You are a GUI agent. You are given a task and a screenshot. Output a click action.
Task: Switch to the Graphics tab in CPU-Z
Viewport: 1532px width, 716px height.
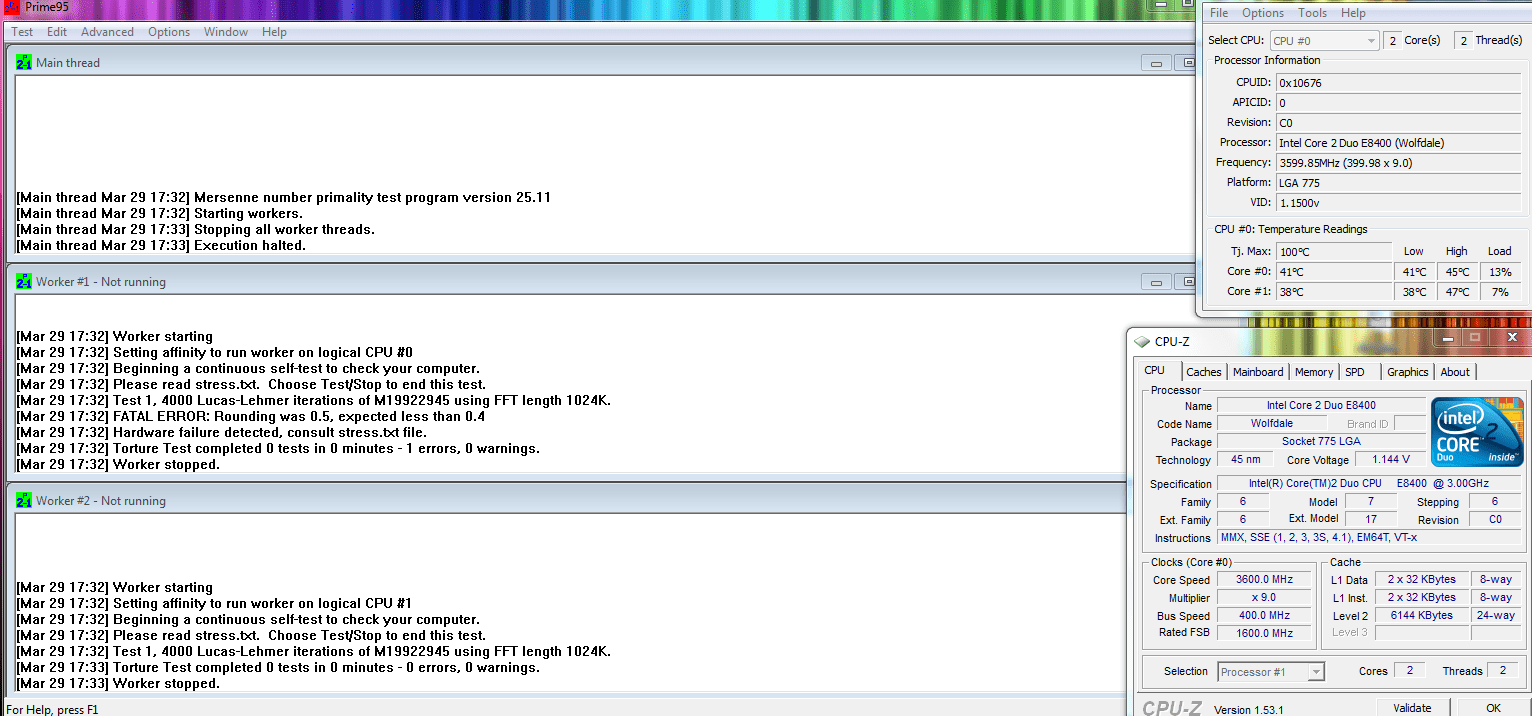pos(1408,372)
